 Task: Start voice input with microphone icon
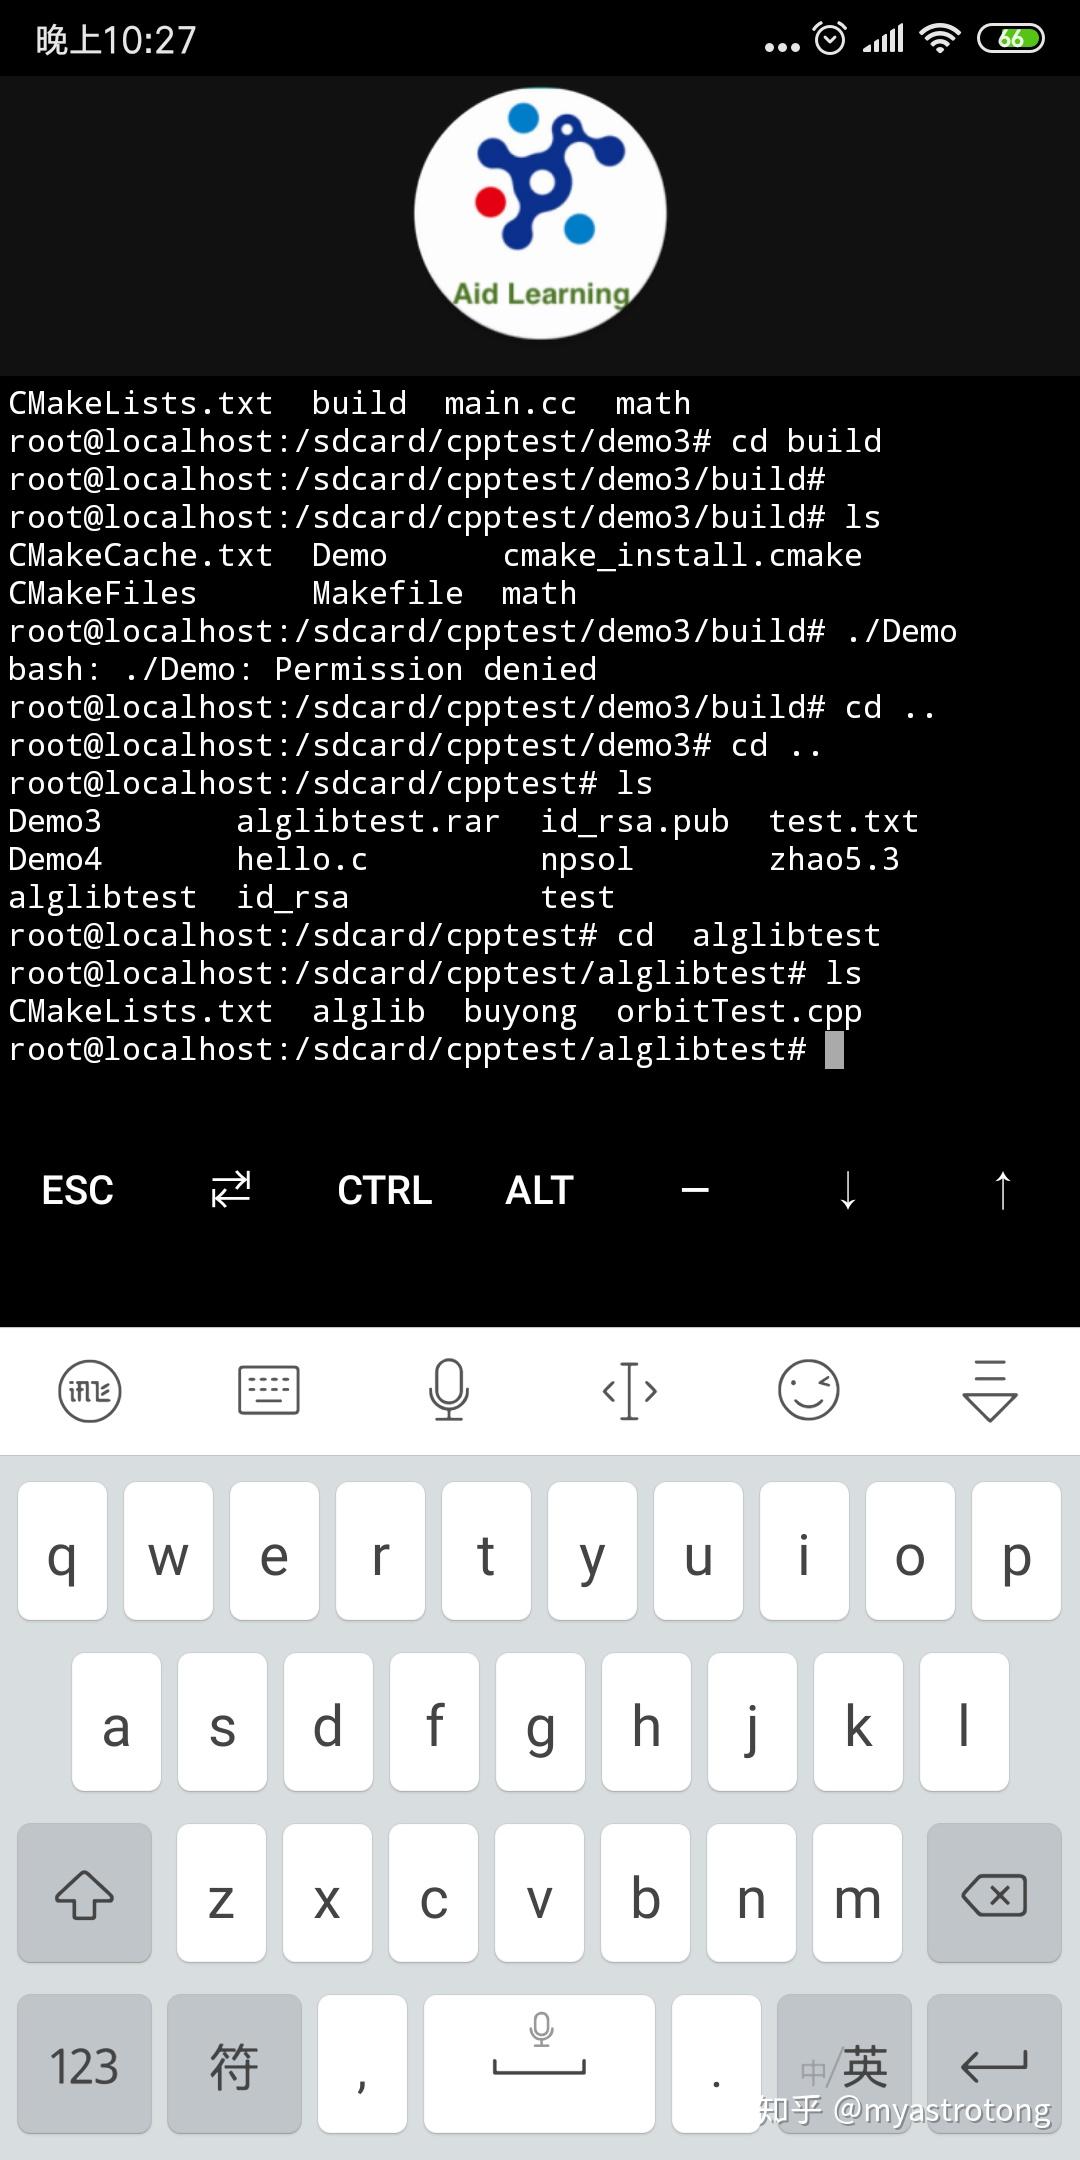(x=449, y=1390)
